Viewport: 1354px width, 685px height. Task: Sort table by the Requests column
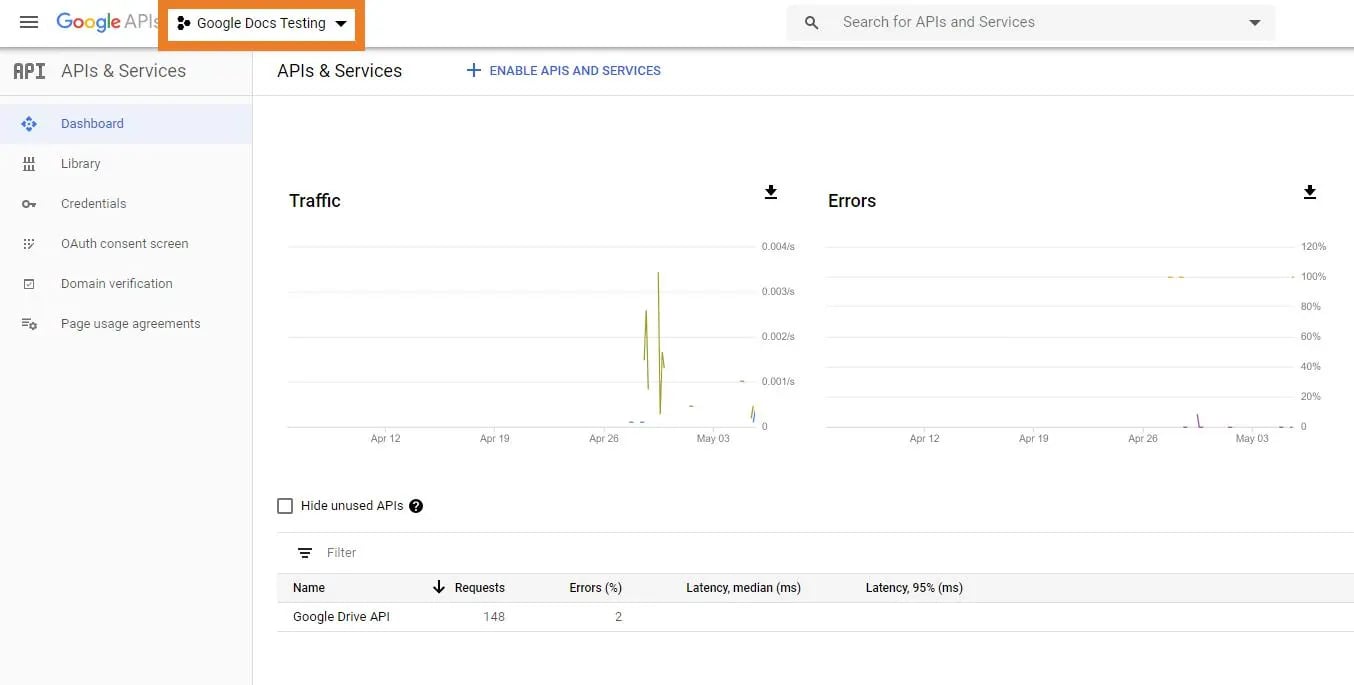click(480, 588)
